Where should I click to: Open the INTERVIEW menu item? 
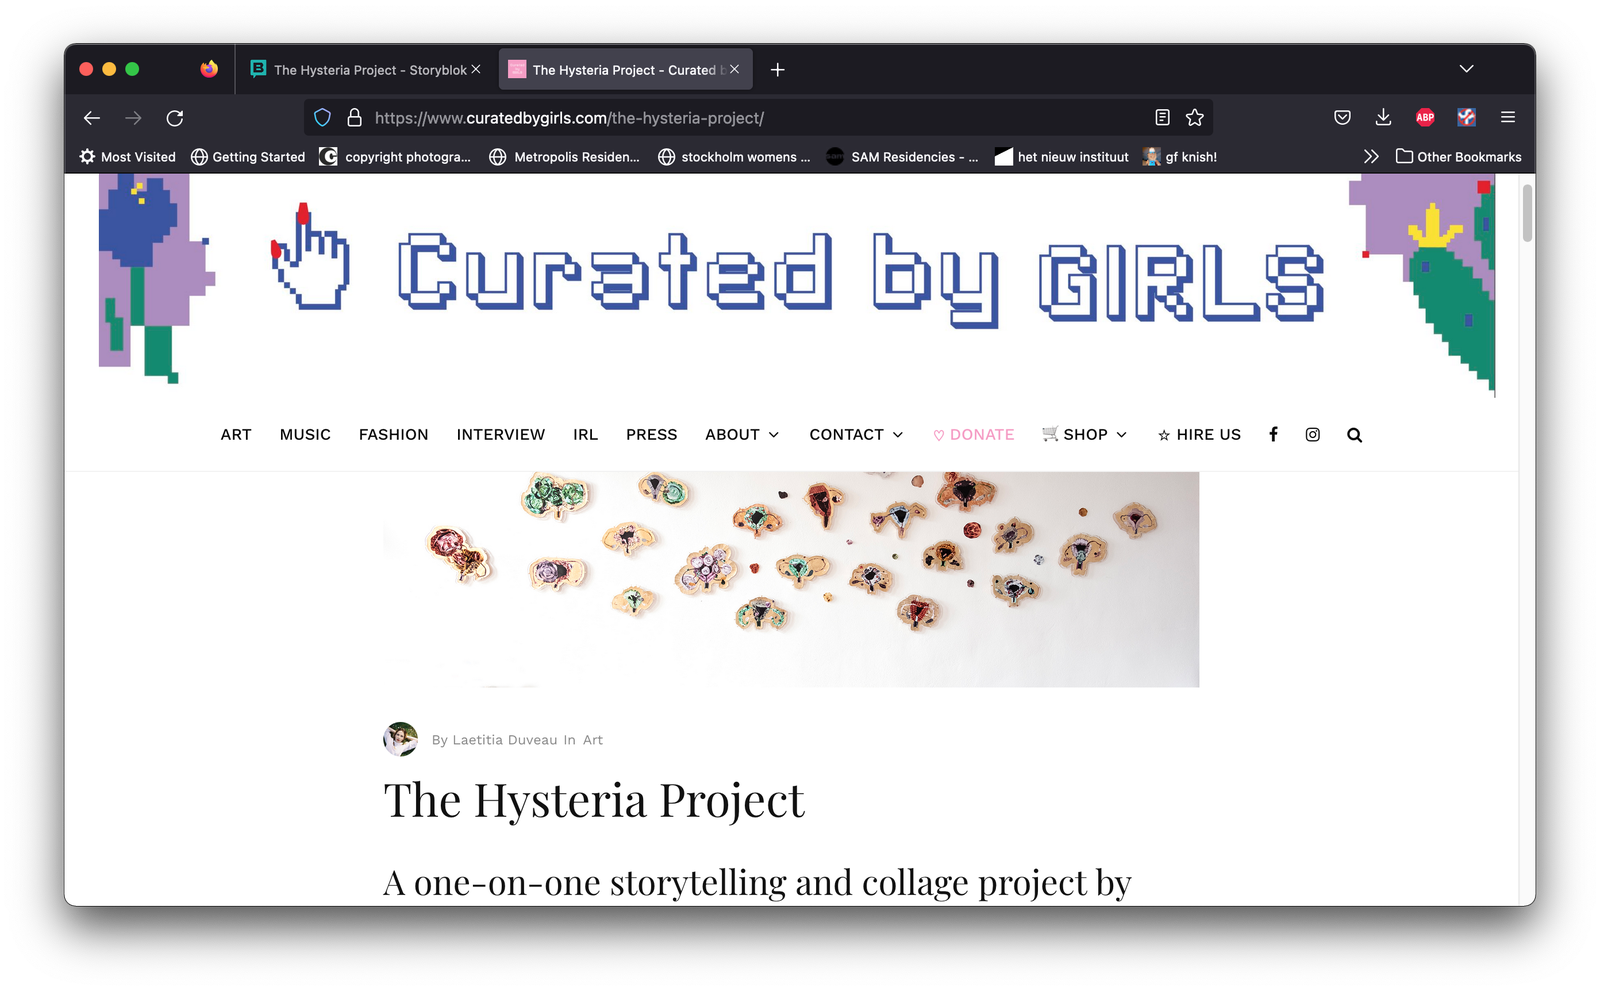click(x=500, y=434)
